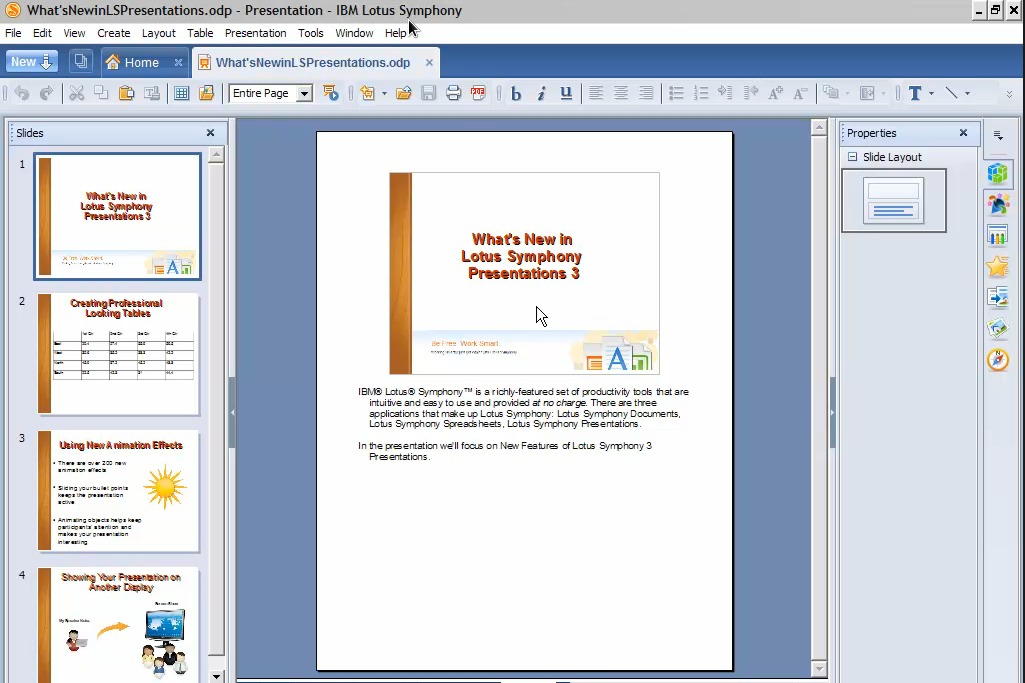Select the What'sNewinLSPresentations.odp tab

coord(314,62)
